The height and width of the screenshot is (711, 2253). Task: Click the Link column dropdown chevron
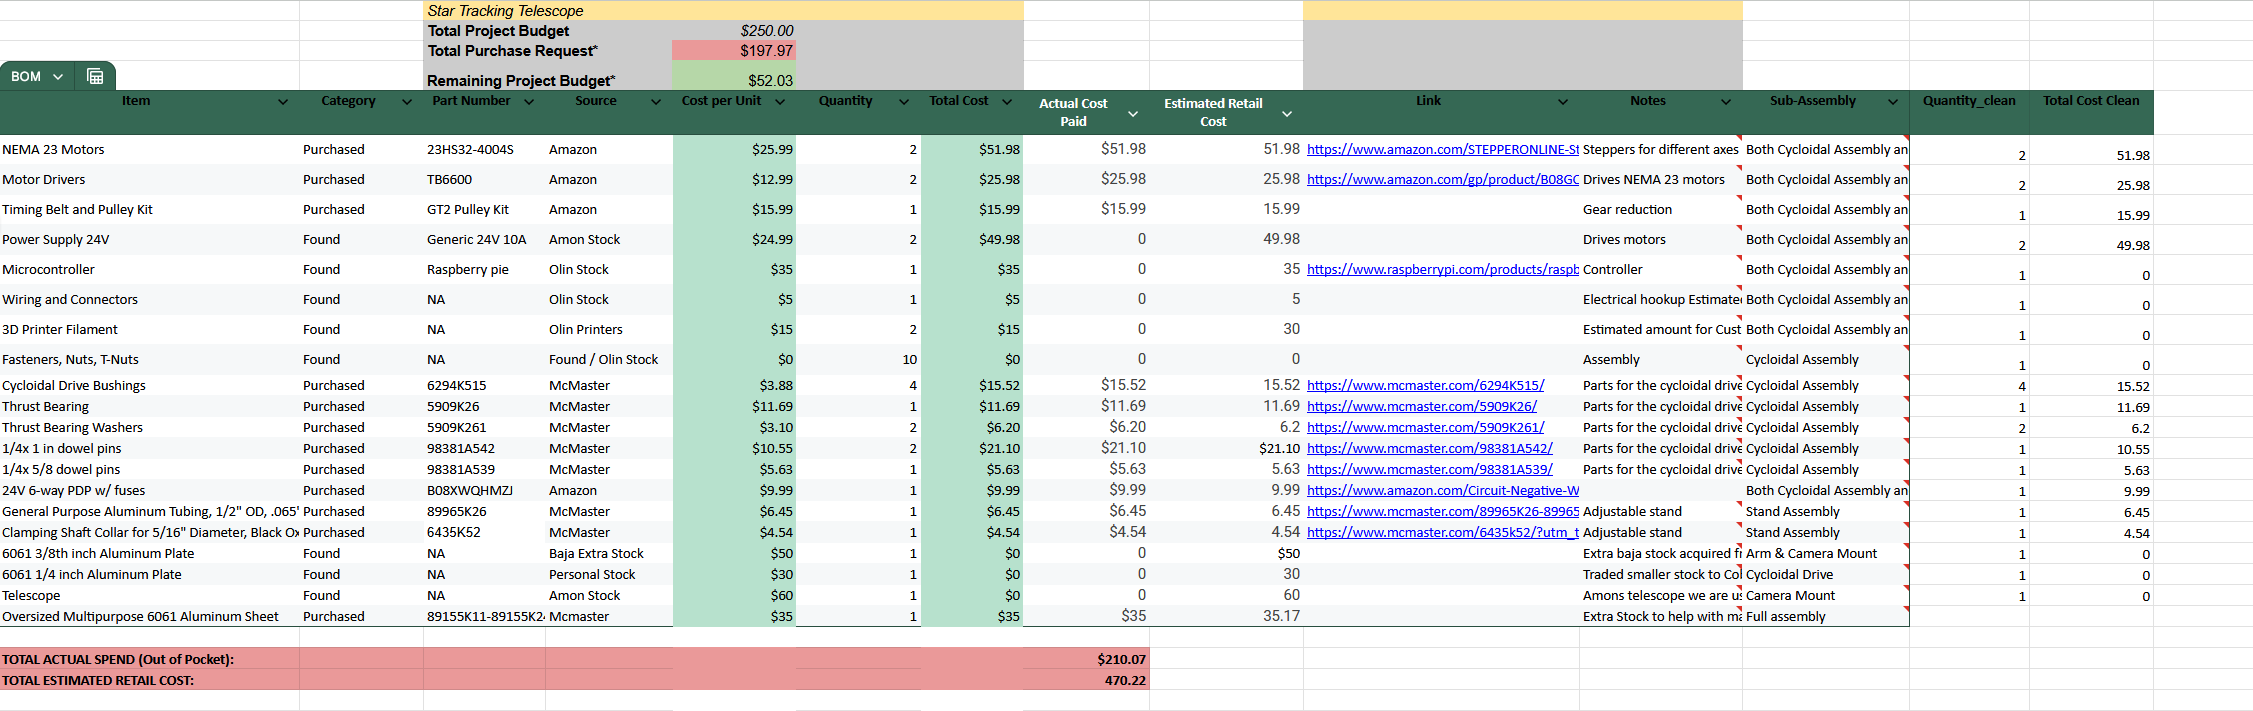tap(1563, 102)
